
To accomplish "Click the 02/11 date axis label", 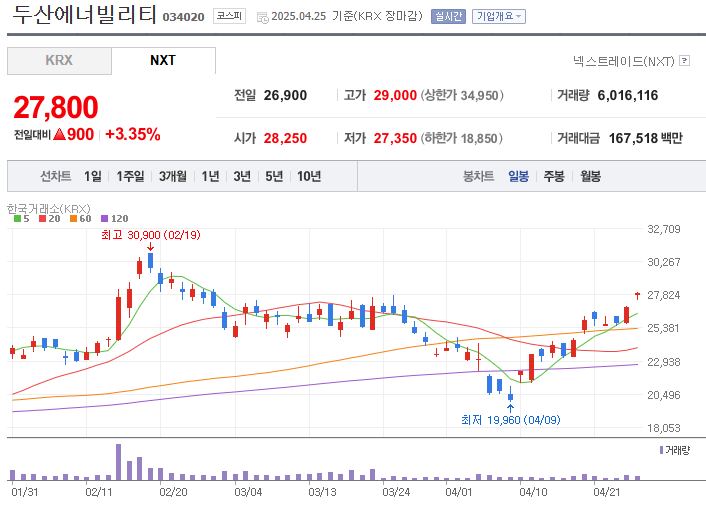I will (99, 492).
